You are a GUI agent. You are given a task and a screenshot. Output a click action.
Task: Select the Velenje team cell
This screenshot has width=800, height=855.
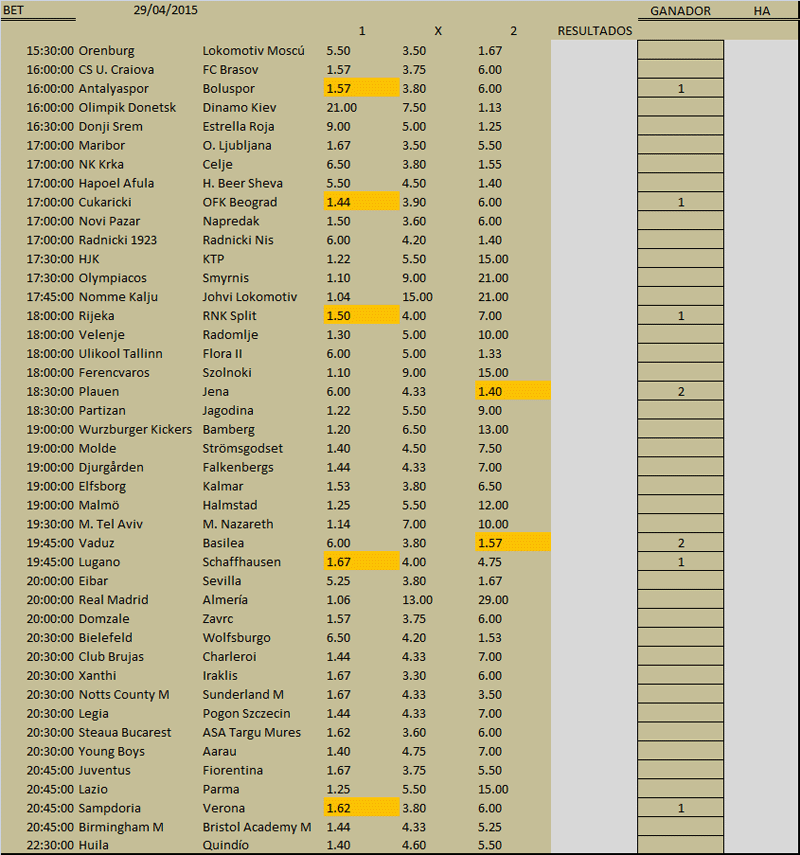click(101, 335)
